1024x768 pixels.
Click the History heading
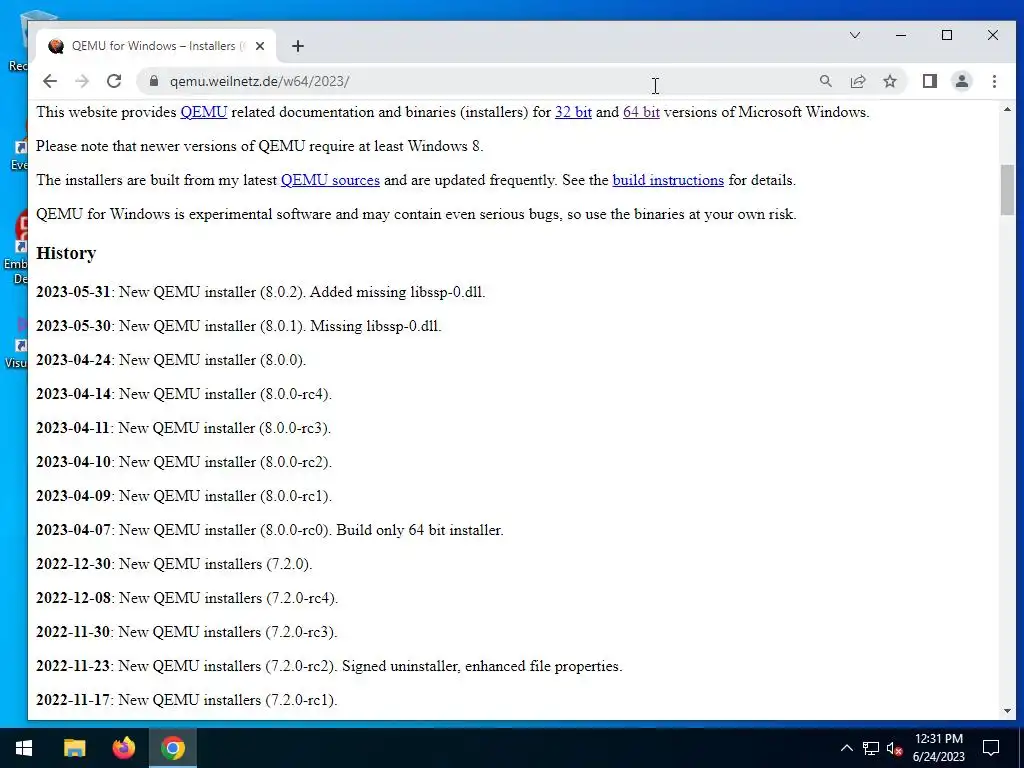[x=66, y=253]
